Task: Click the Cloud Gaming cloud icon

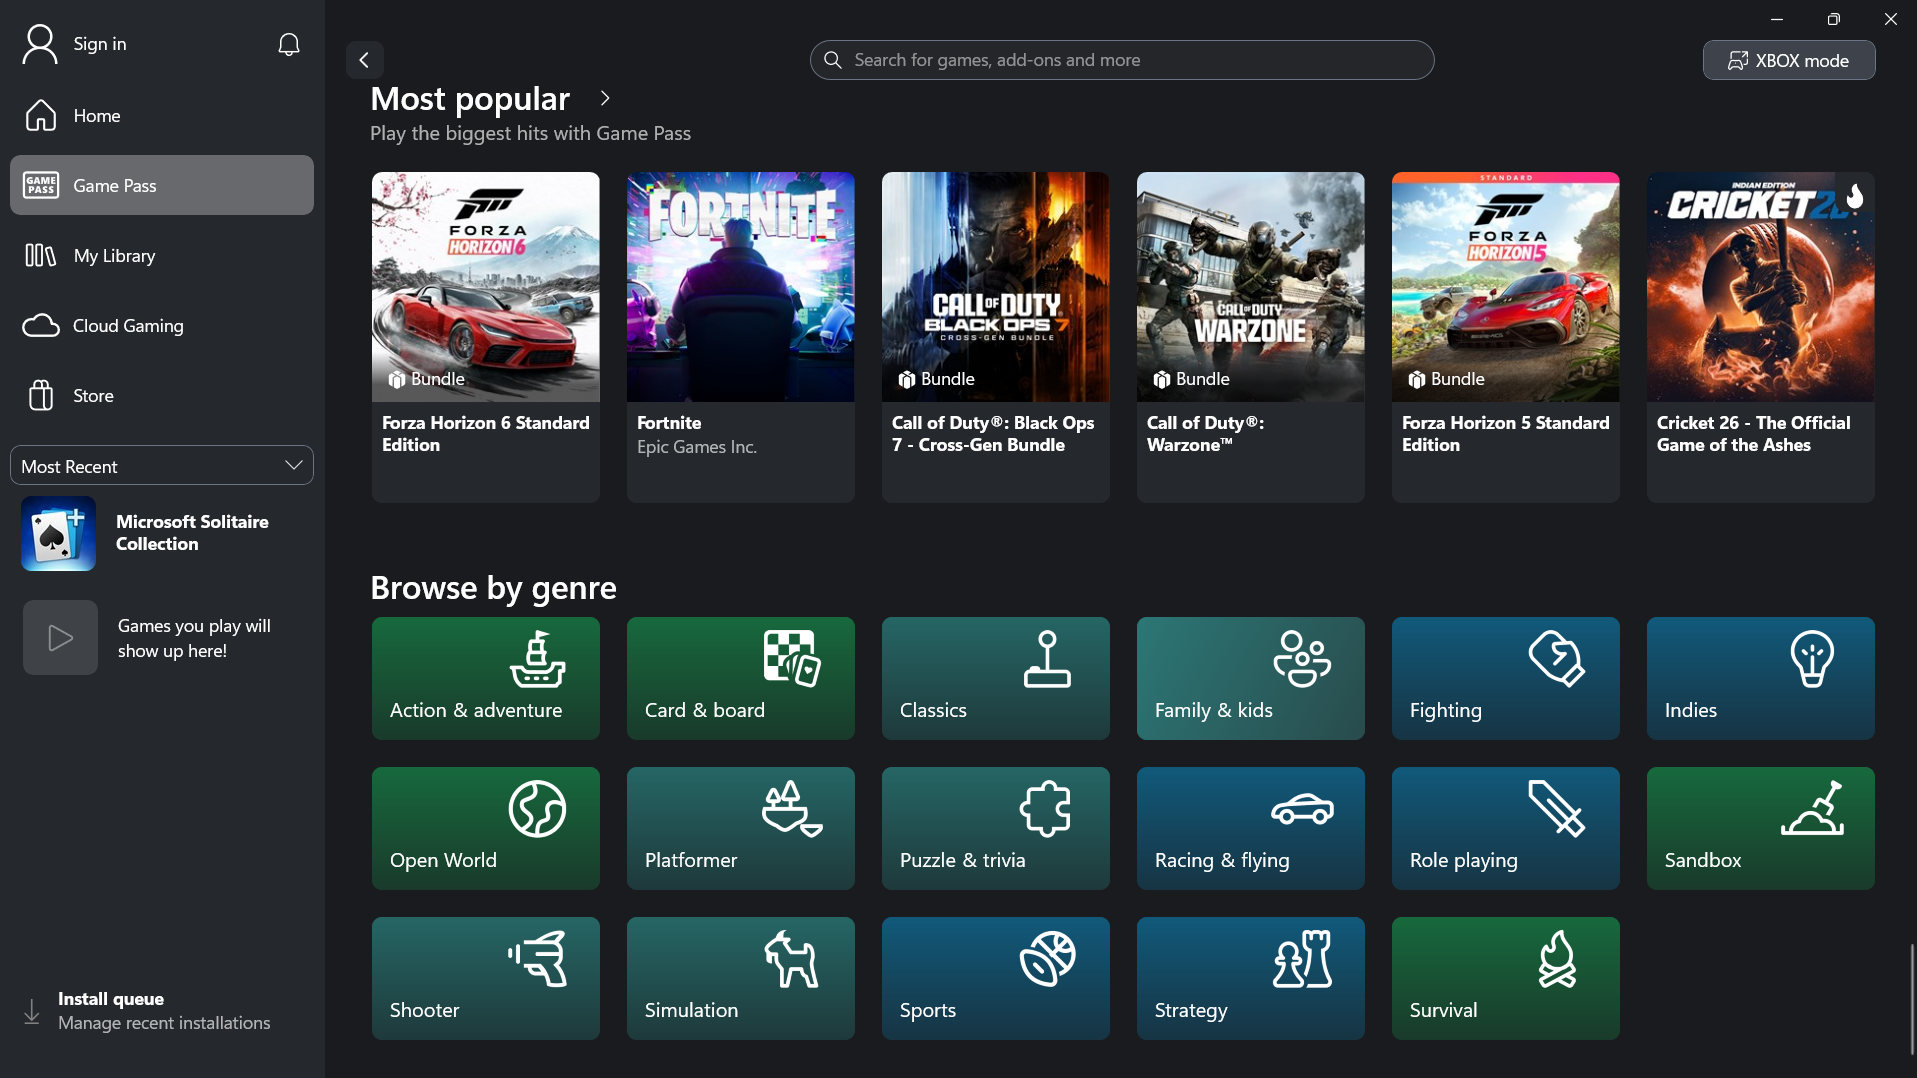Action: [41, 325]
